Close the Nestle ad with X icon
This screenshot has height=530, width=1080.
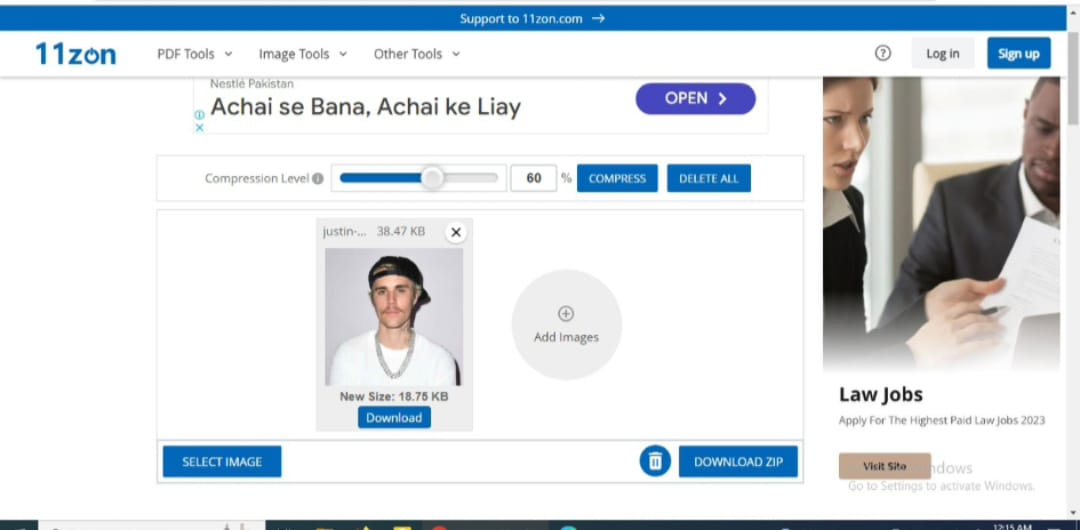click(199, 128)
